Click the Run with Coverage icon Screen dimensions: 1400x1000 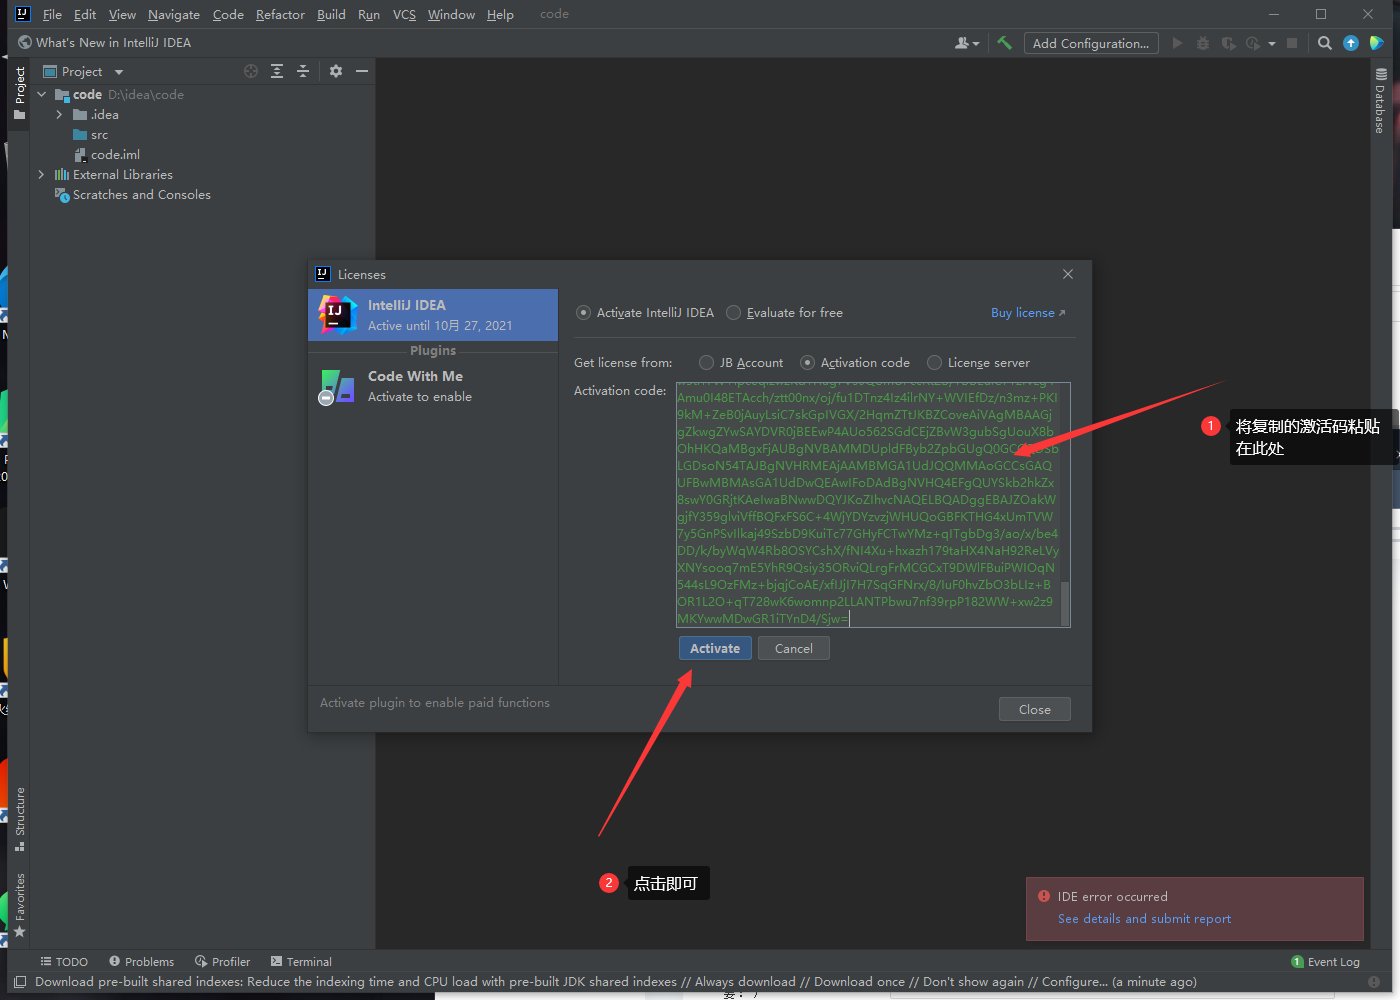coord(1228,43)
